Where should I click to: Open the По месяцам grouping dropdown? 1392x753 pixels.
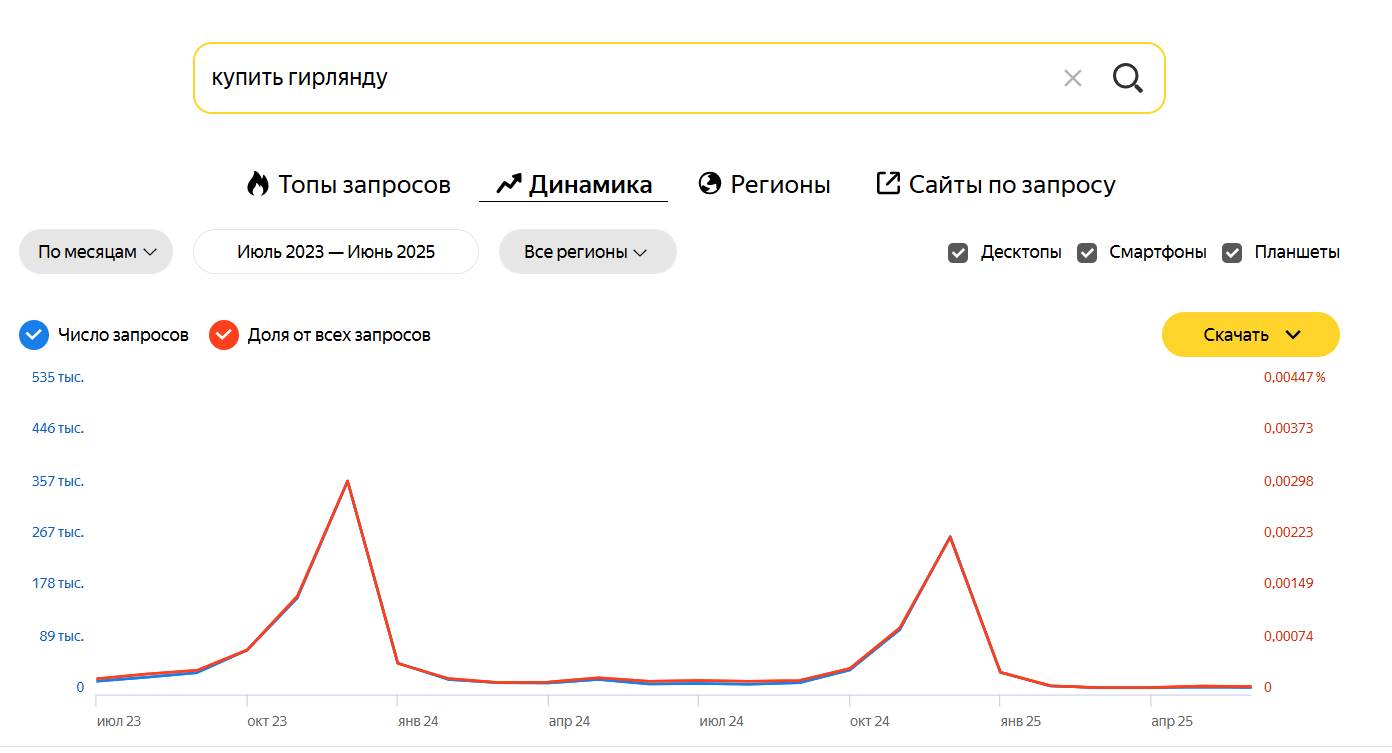(x=96, y=252)
